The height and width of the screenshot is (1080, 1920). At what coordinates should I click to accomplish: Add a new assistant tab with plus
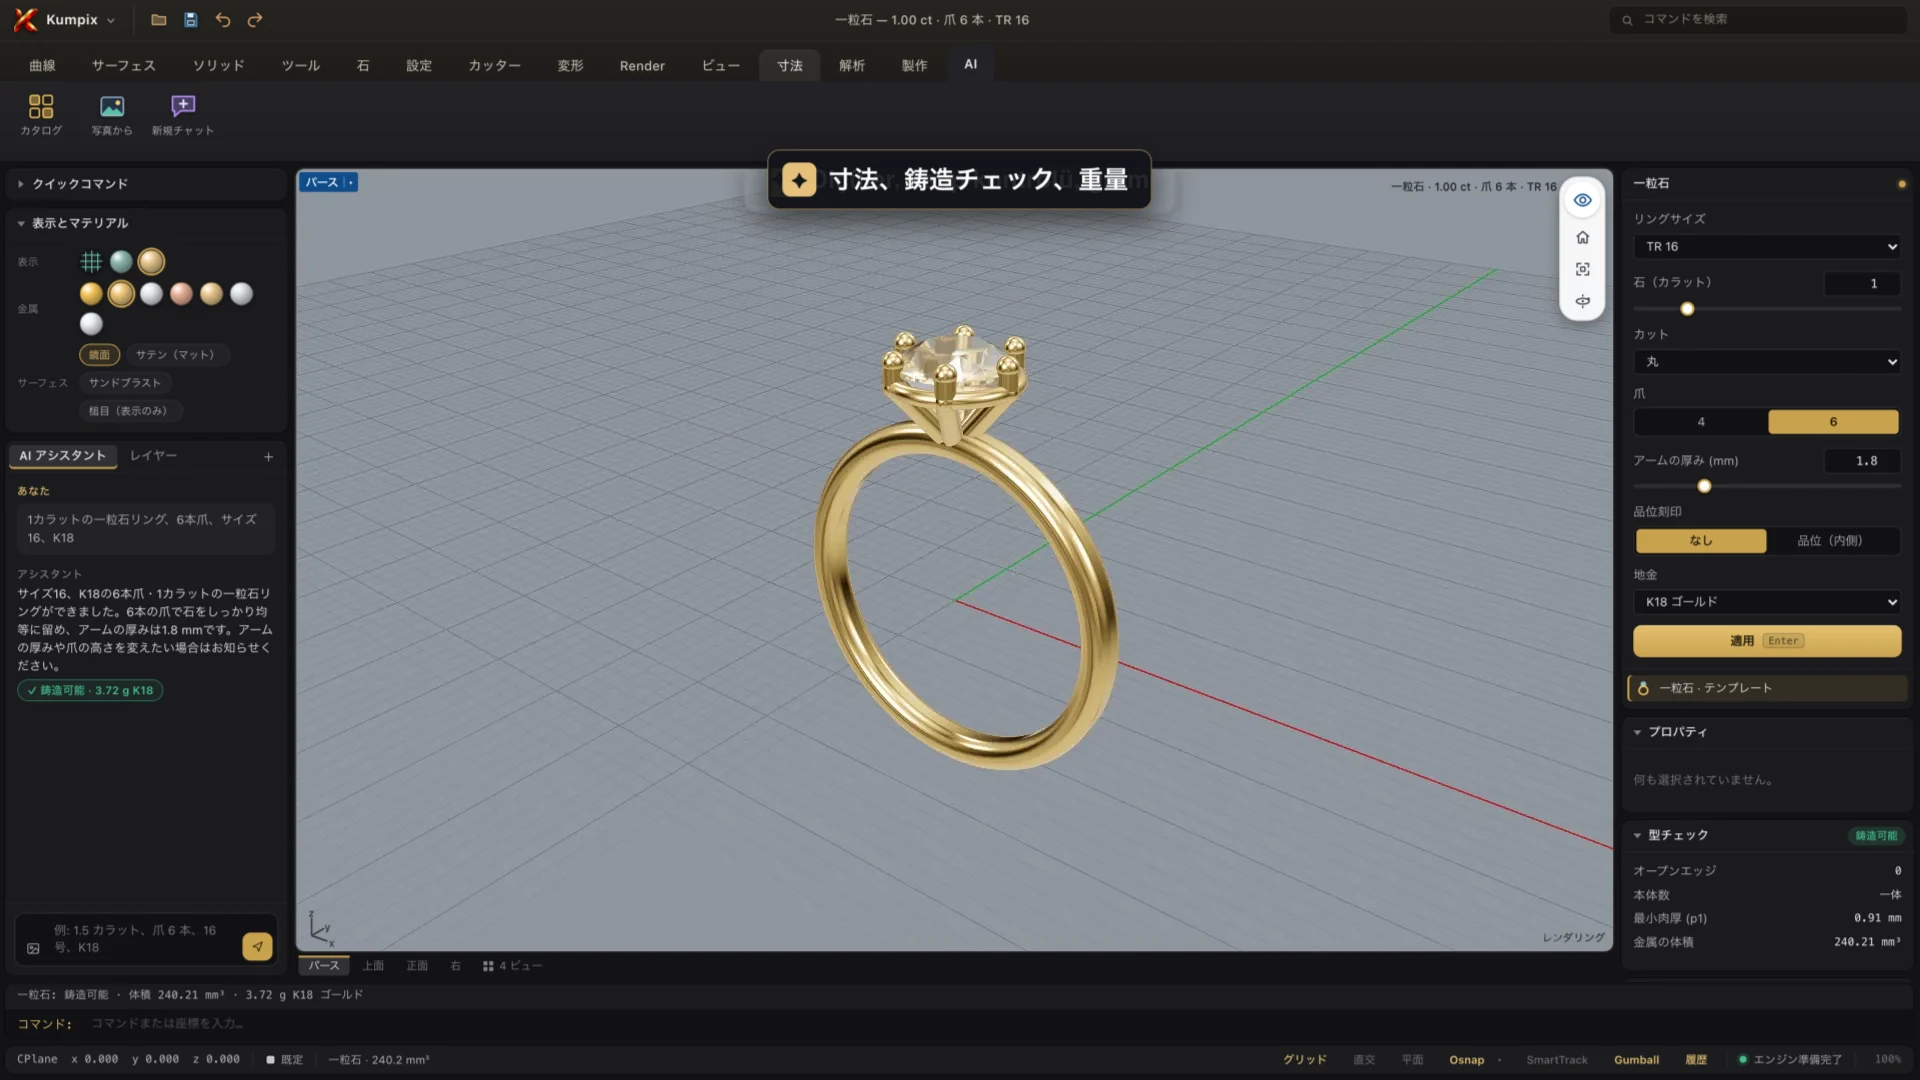268,457
